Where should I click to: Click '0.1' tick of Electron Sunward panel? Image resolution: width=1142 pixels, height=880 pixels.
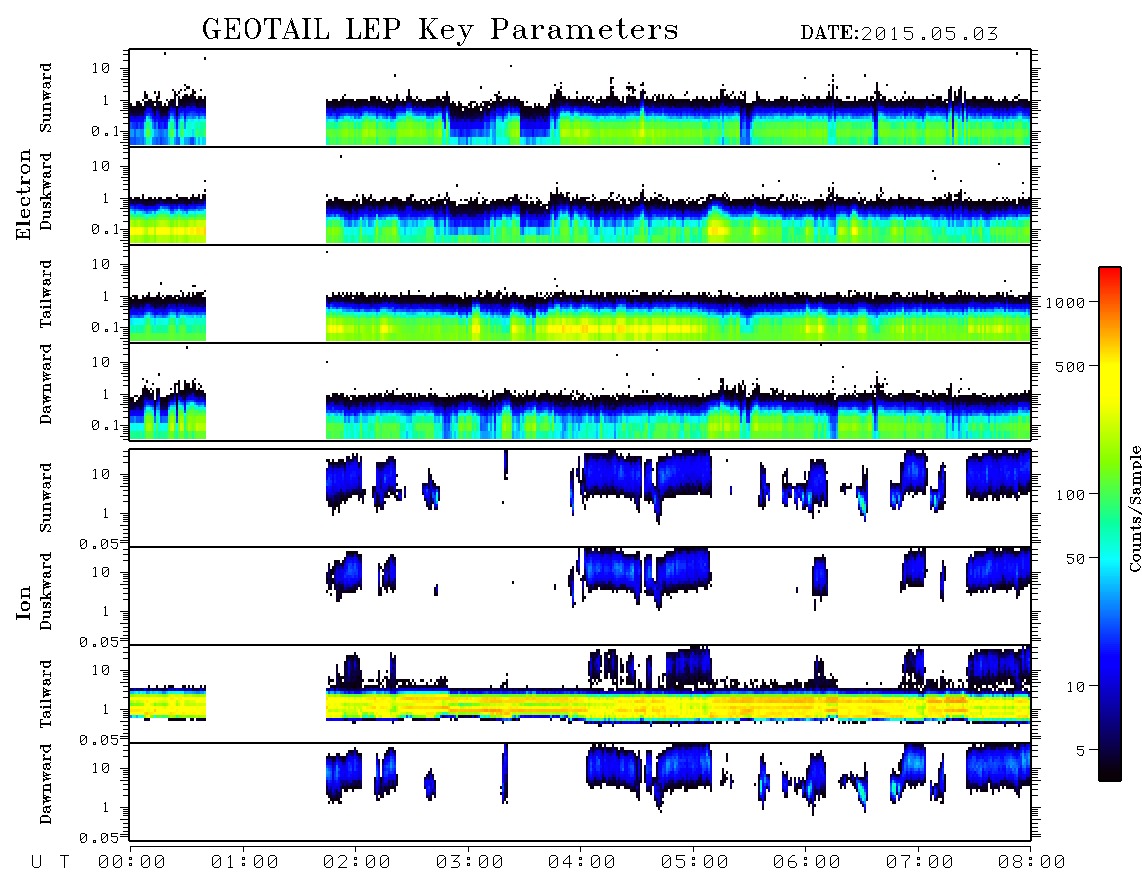point(105,131)
